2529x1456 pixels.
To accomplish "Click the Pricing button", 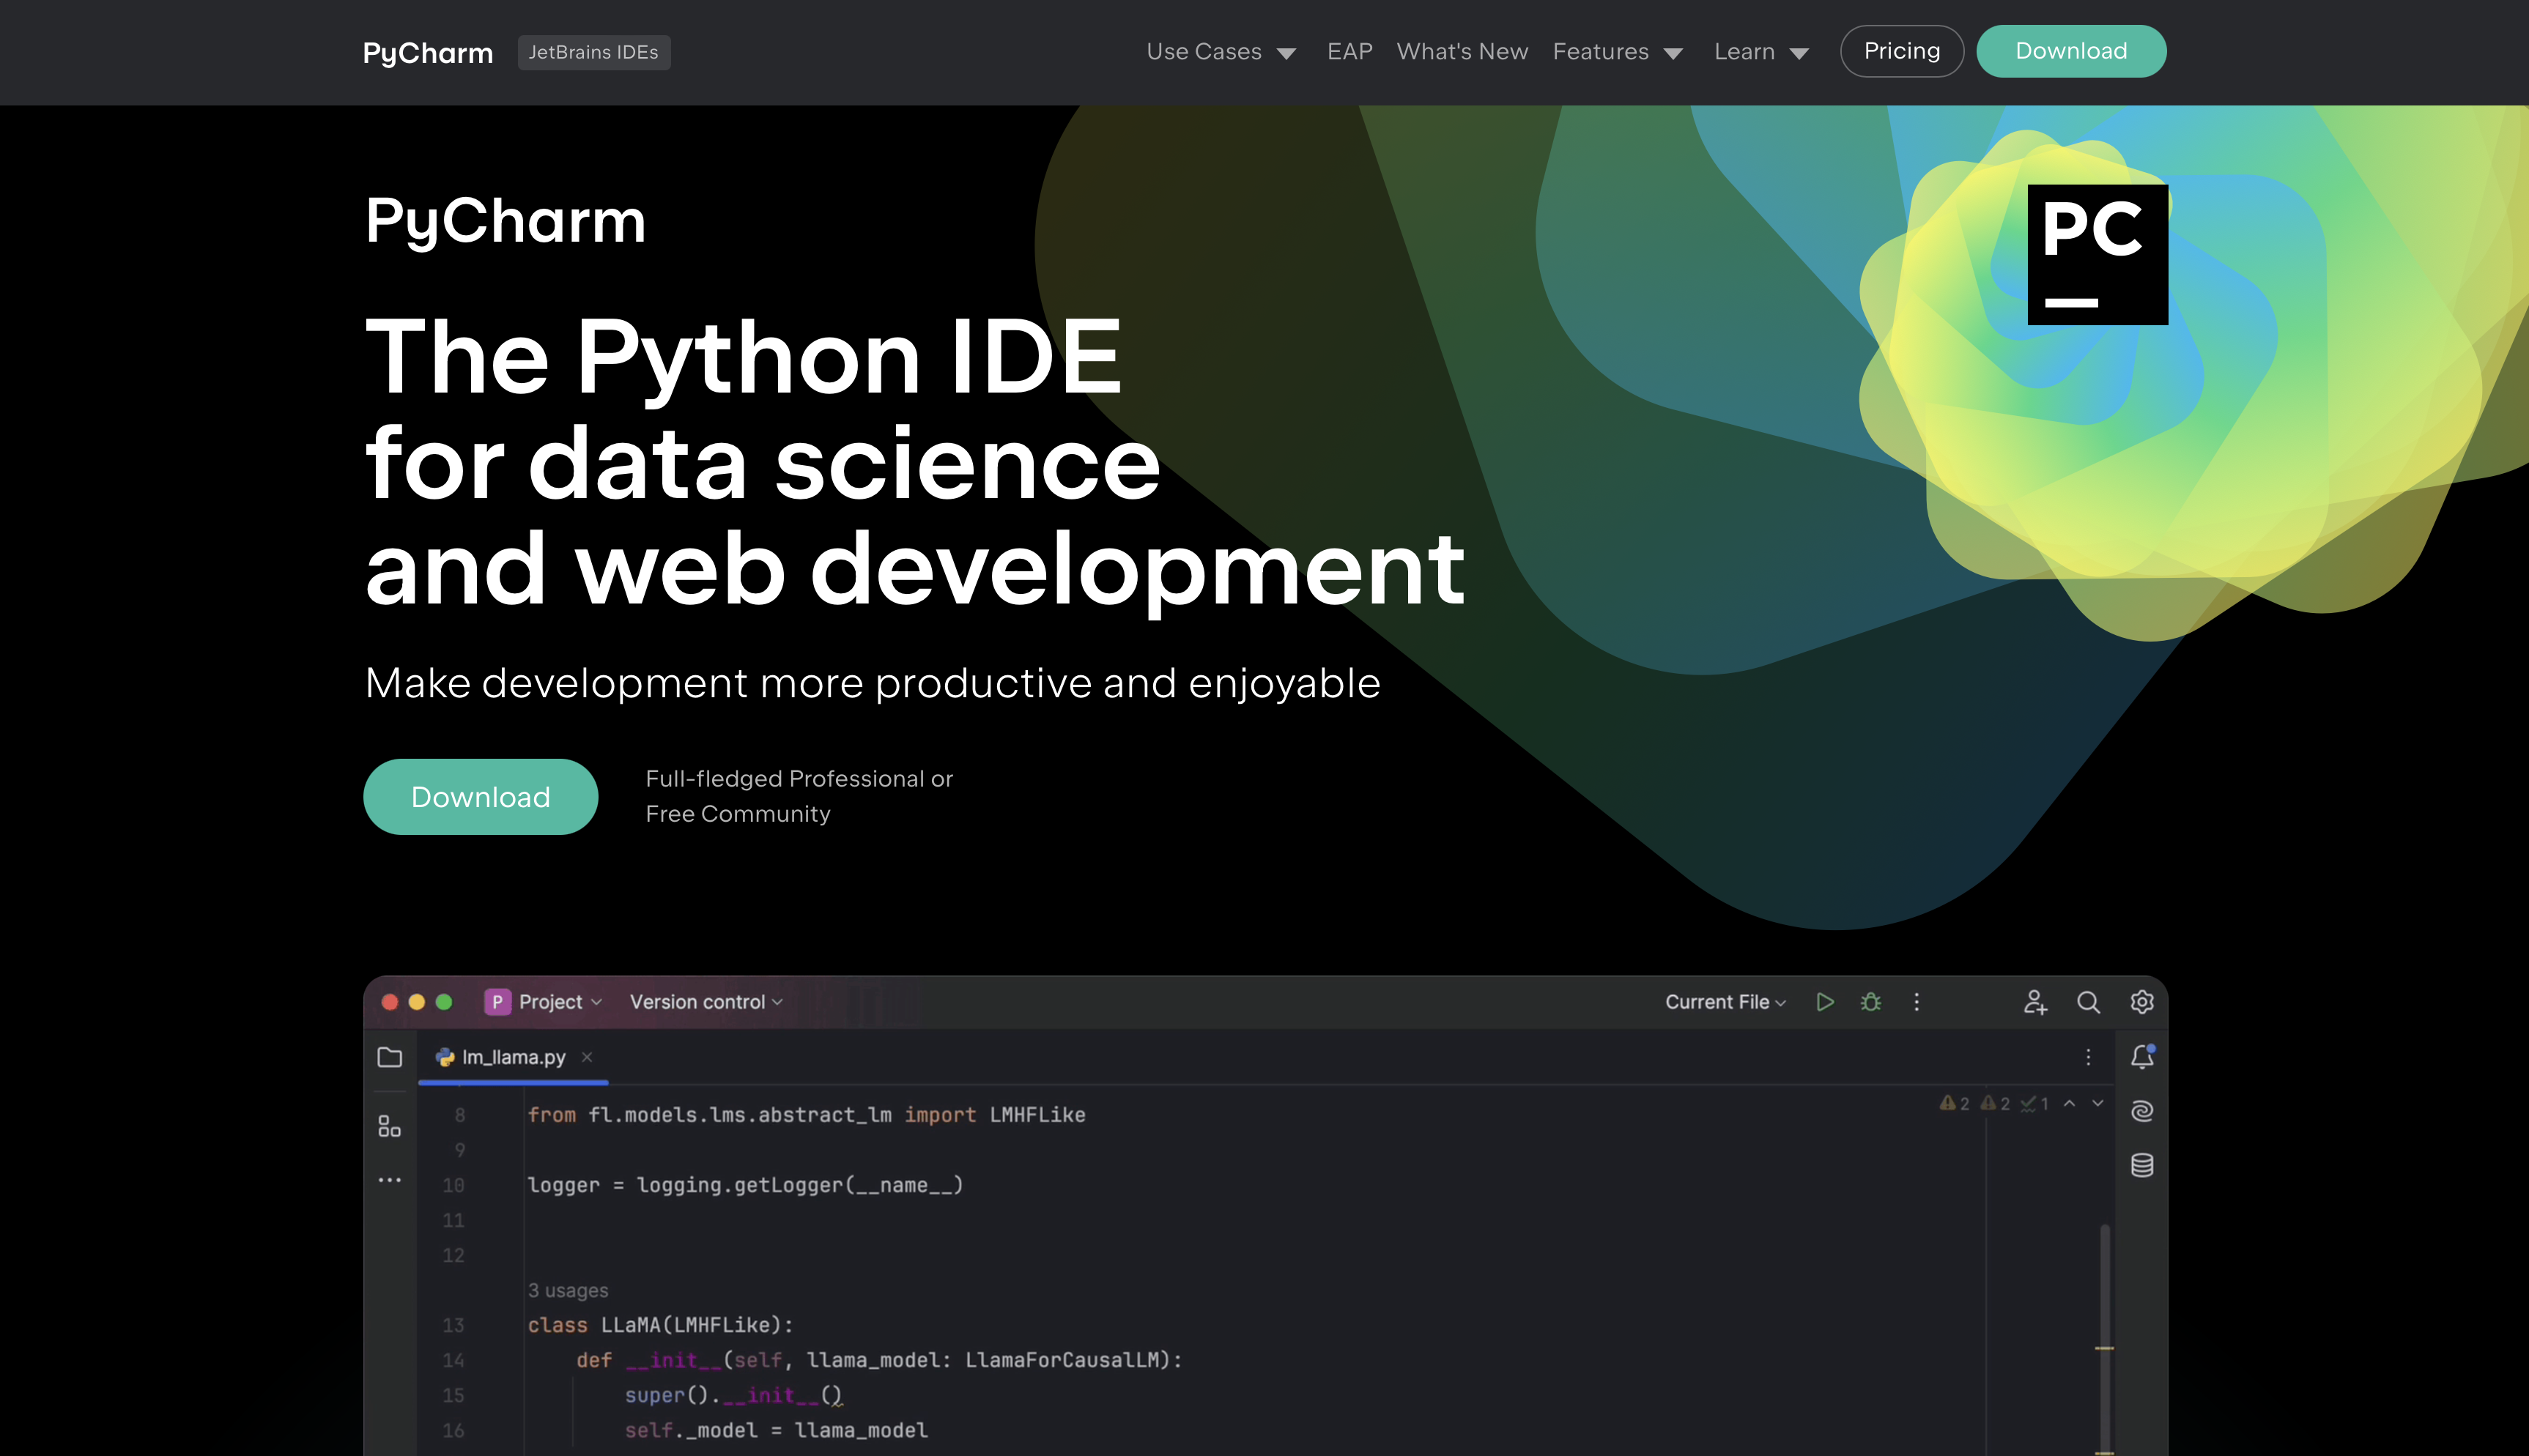I will pyautogui.click(x=1902, y=51).
